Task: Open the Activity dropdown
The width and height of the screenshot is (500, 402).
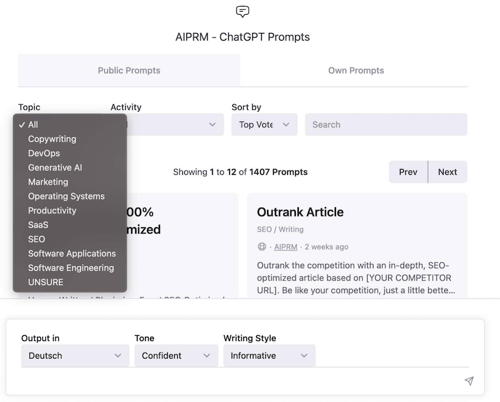Action: point(175,125)
